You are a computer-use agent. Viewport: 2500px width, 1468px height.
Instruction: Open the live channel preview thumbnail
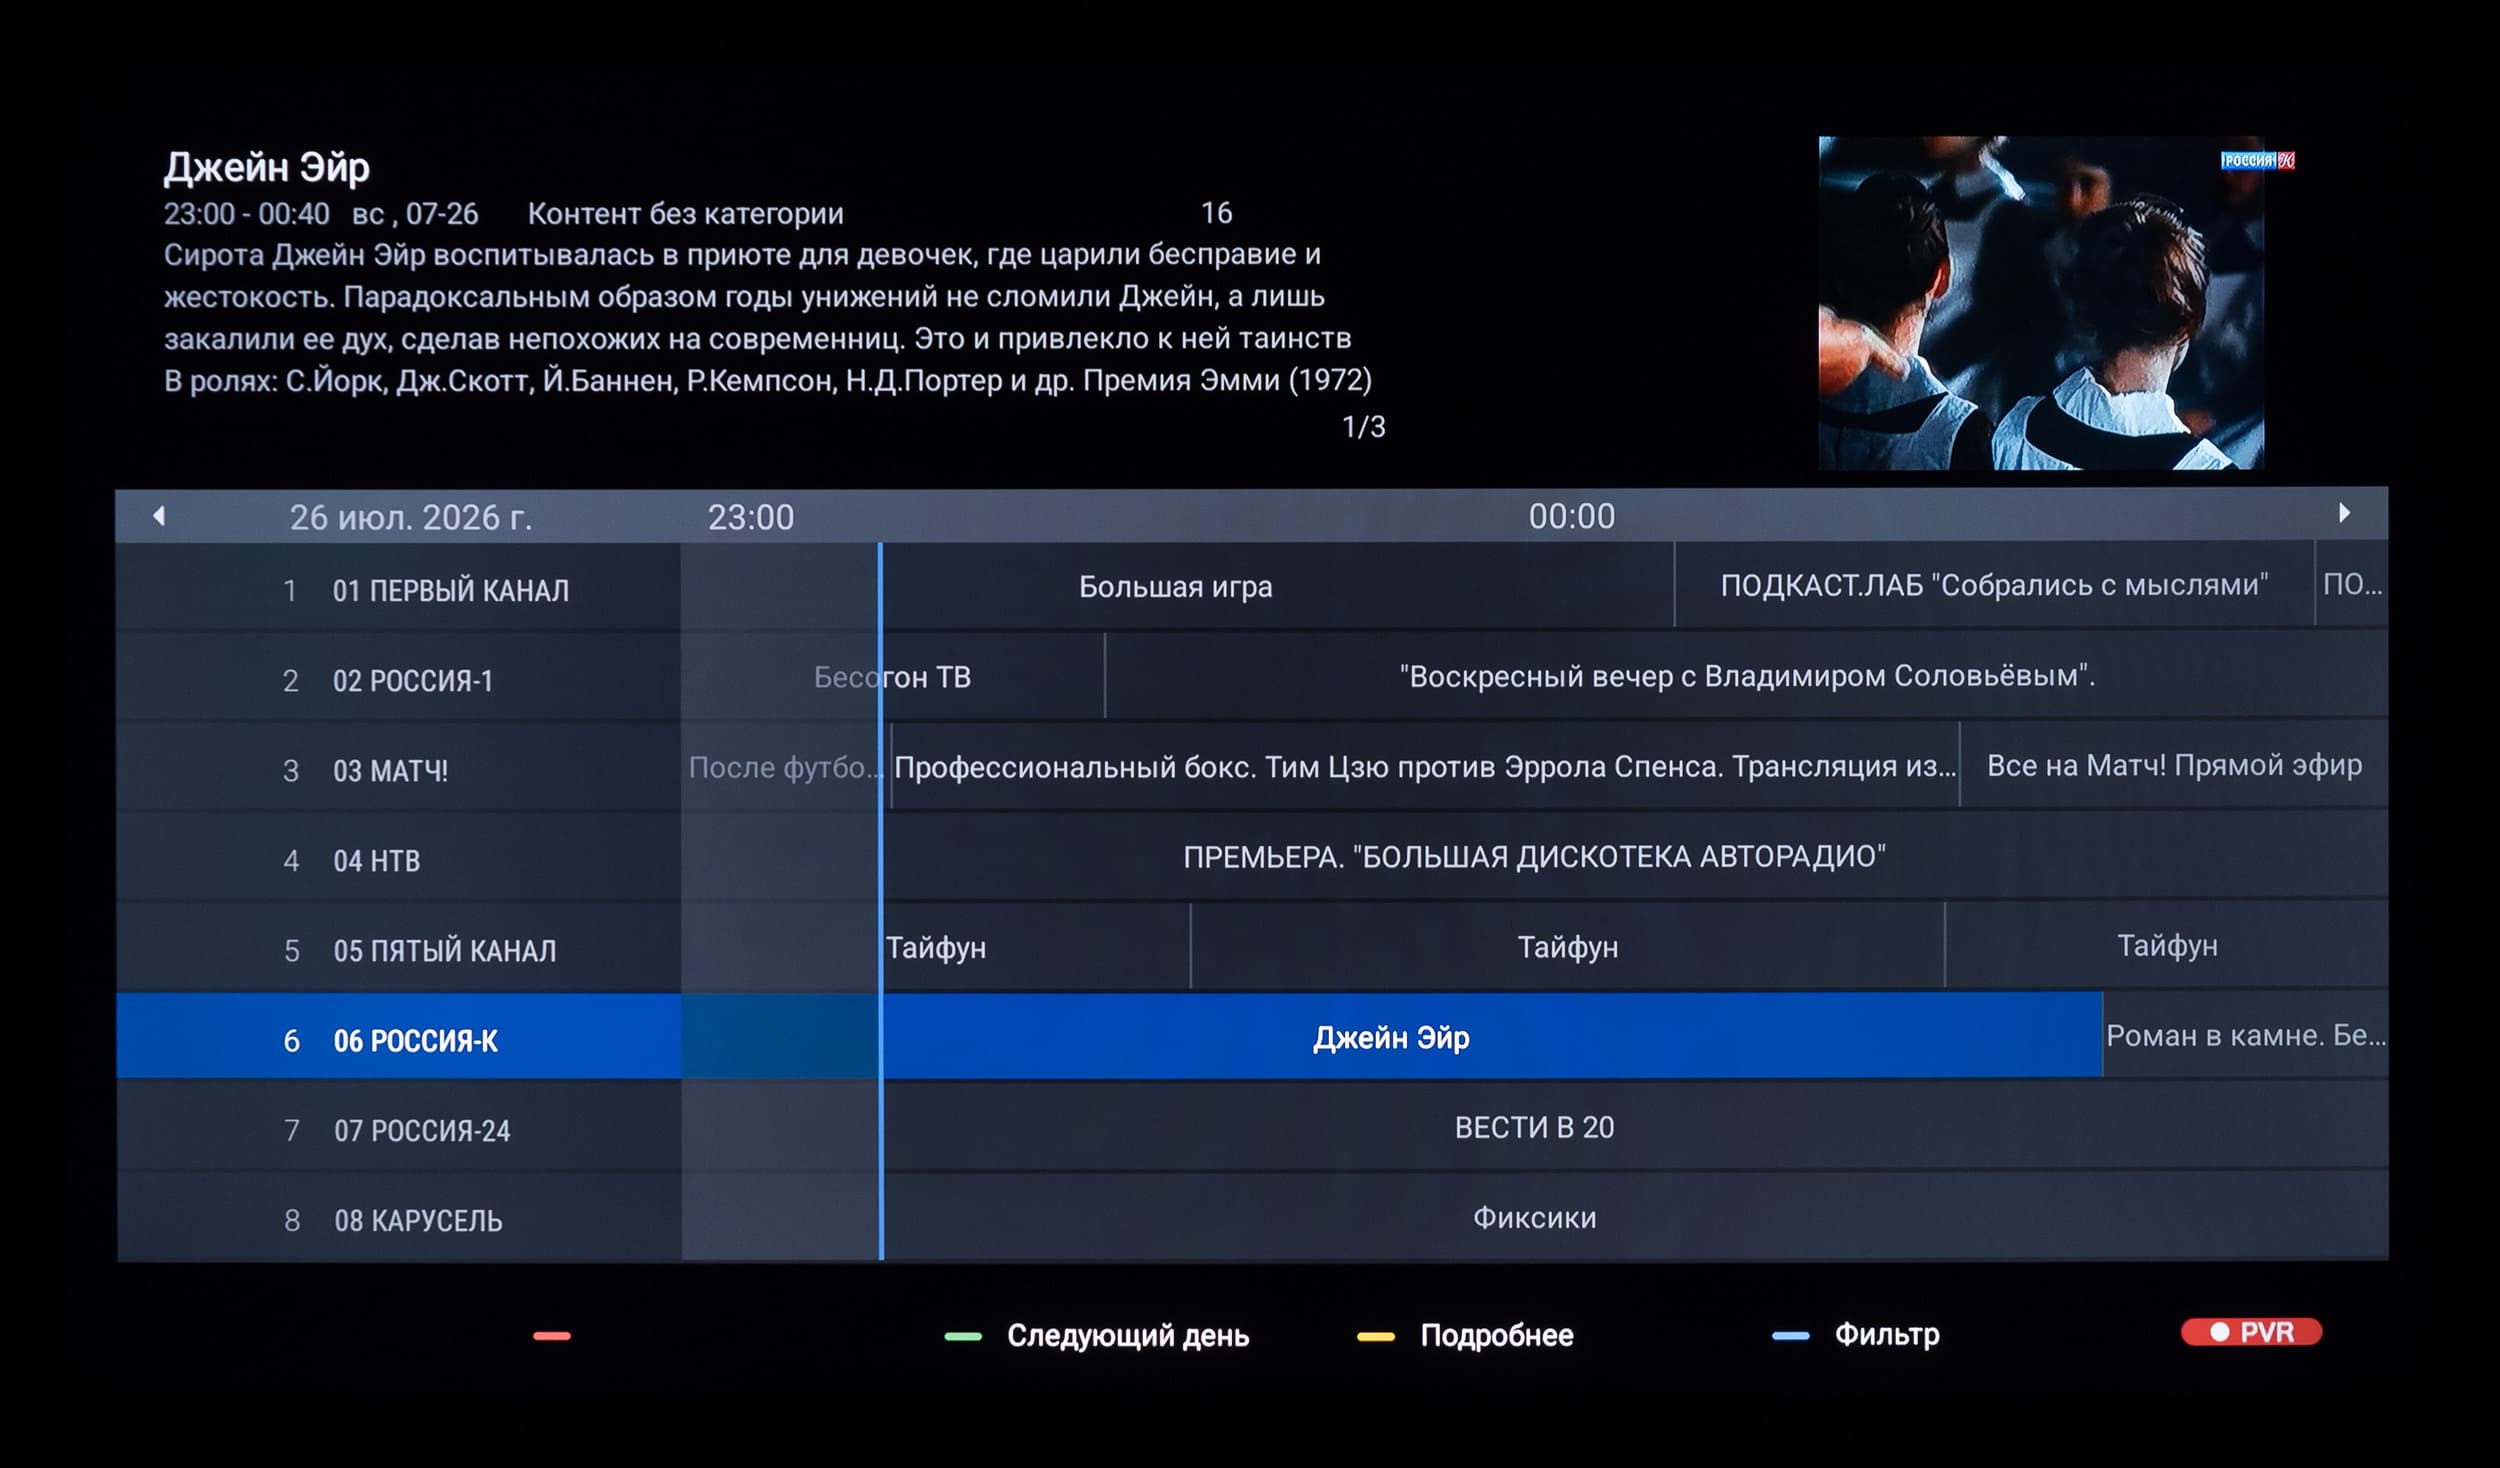(x=2041, y=303)
